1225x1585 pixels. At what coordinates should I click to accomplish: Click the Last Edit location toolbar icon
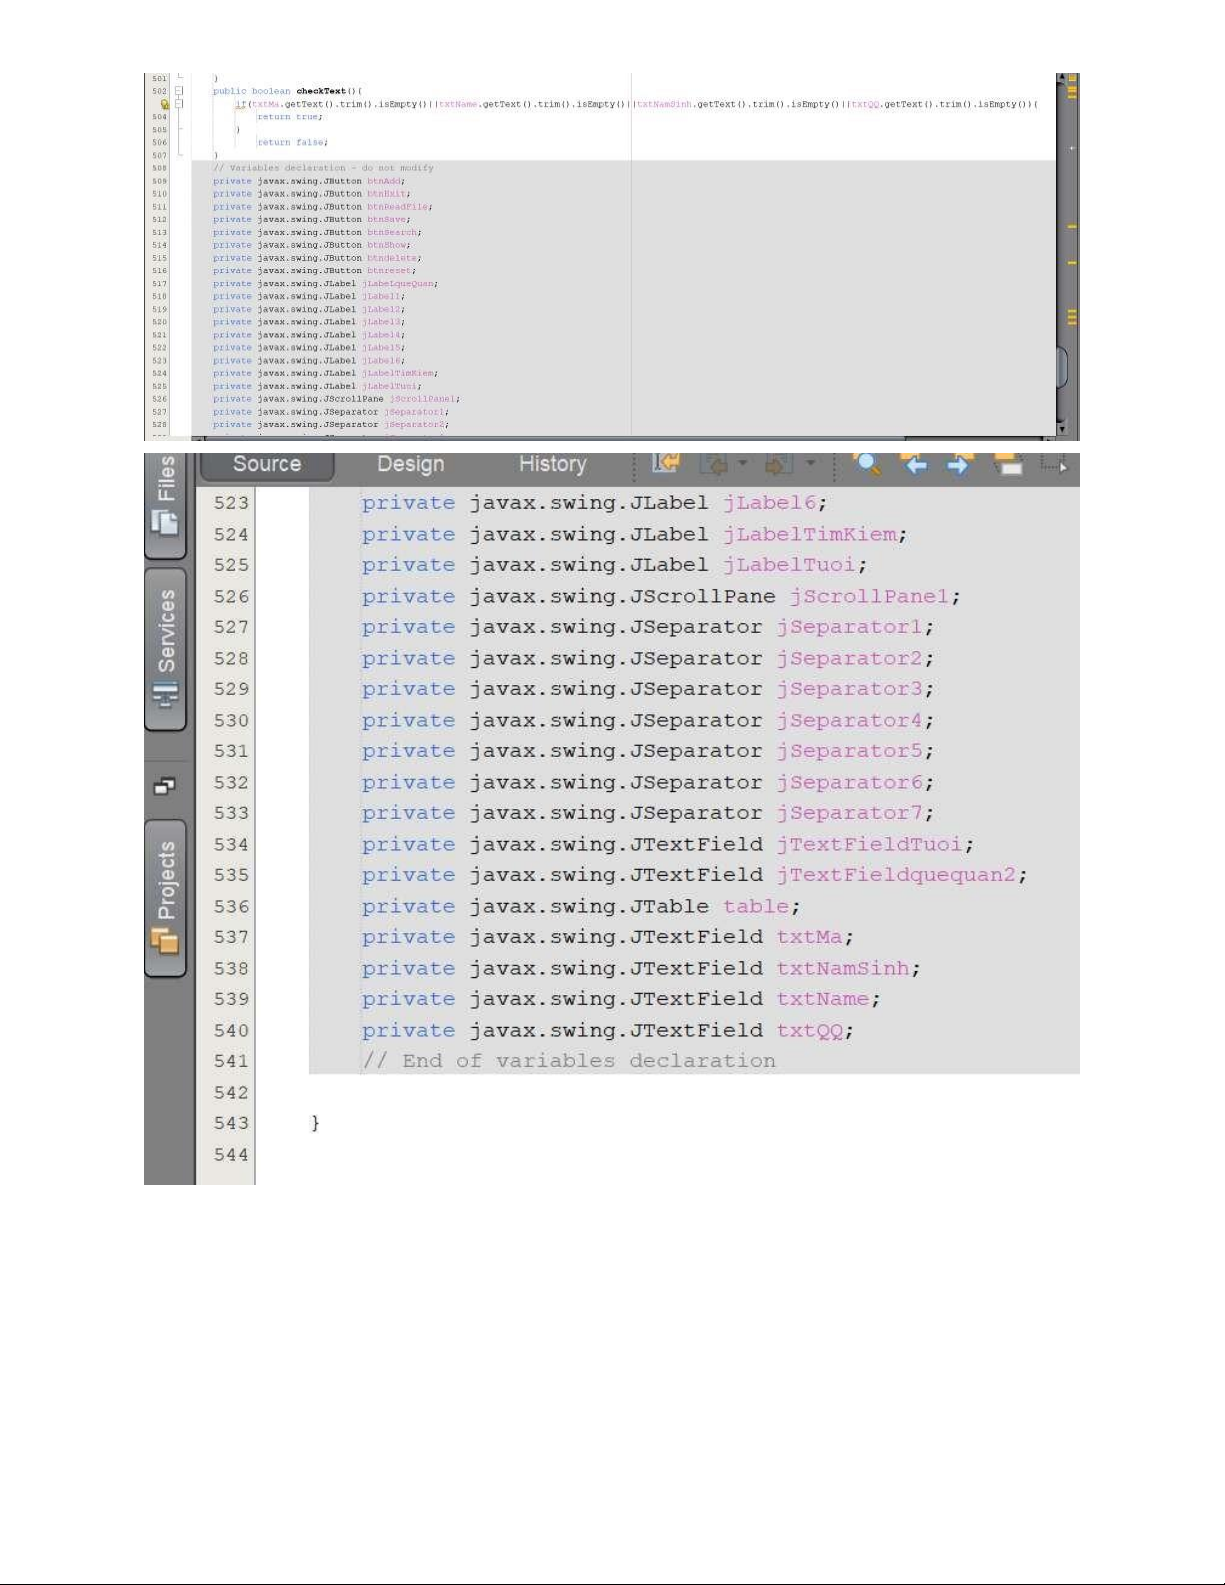(x=665, y=463)
